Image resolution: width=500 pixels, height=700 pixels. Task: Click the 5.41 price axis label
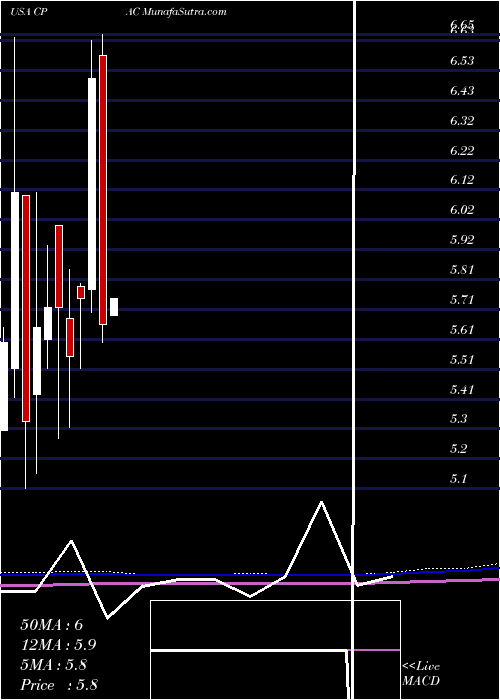coord(462,390)
